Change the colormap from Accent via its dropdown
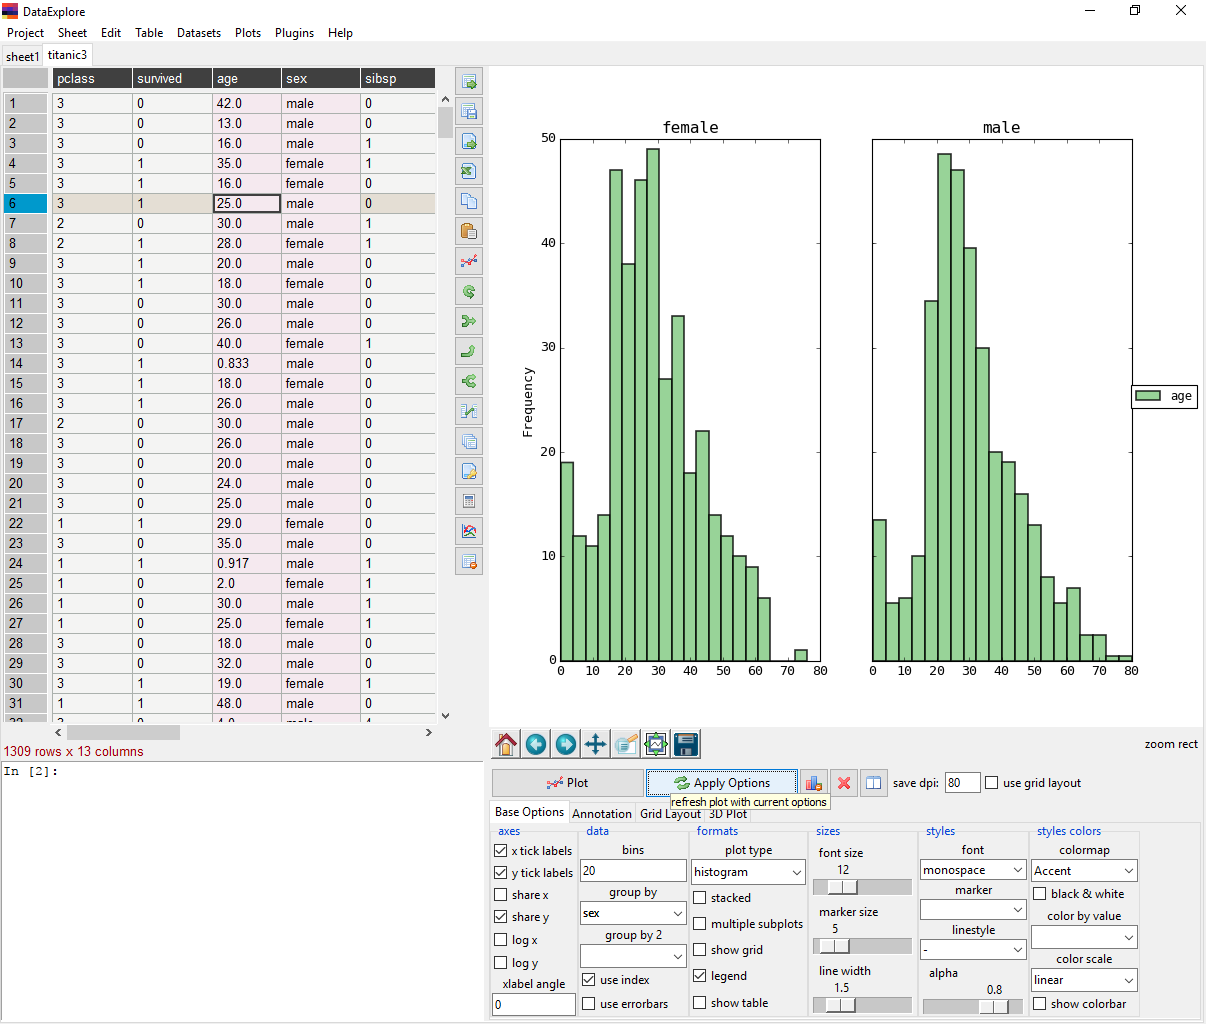Viewport: 1206px width, 1024px height. (x=1083, y=870)
